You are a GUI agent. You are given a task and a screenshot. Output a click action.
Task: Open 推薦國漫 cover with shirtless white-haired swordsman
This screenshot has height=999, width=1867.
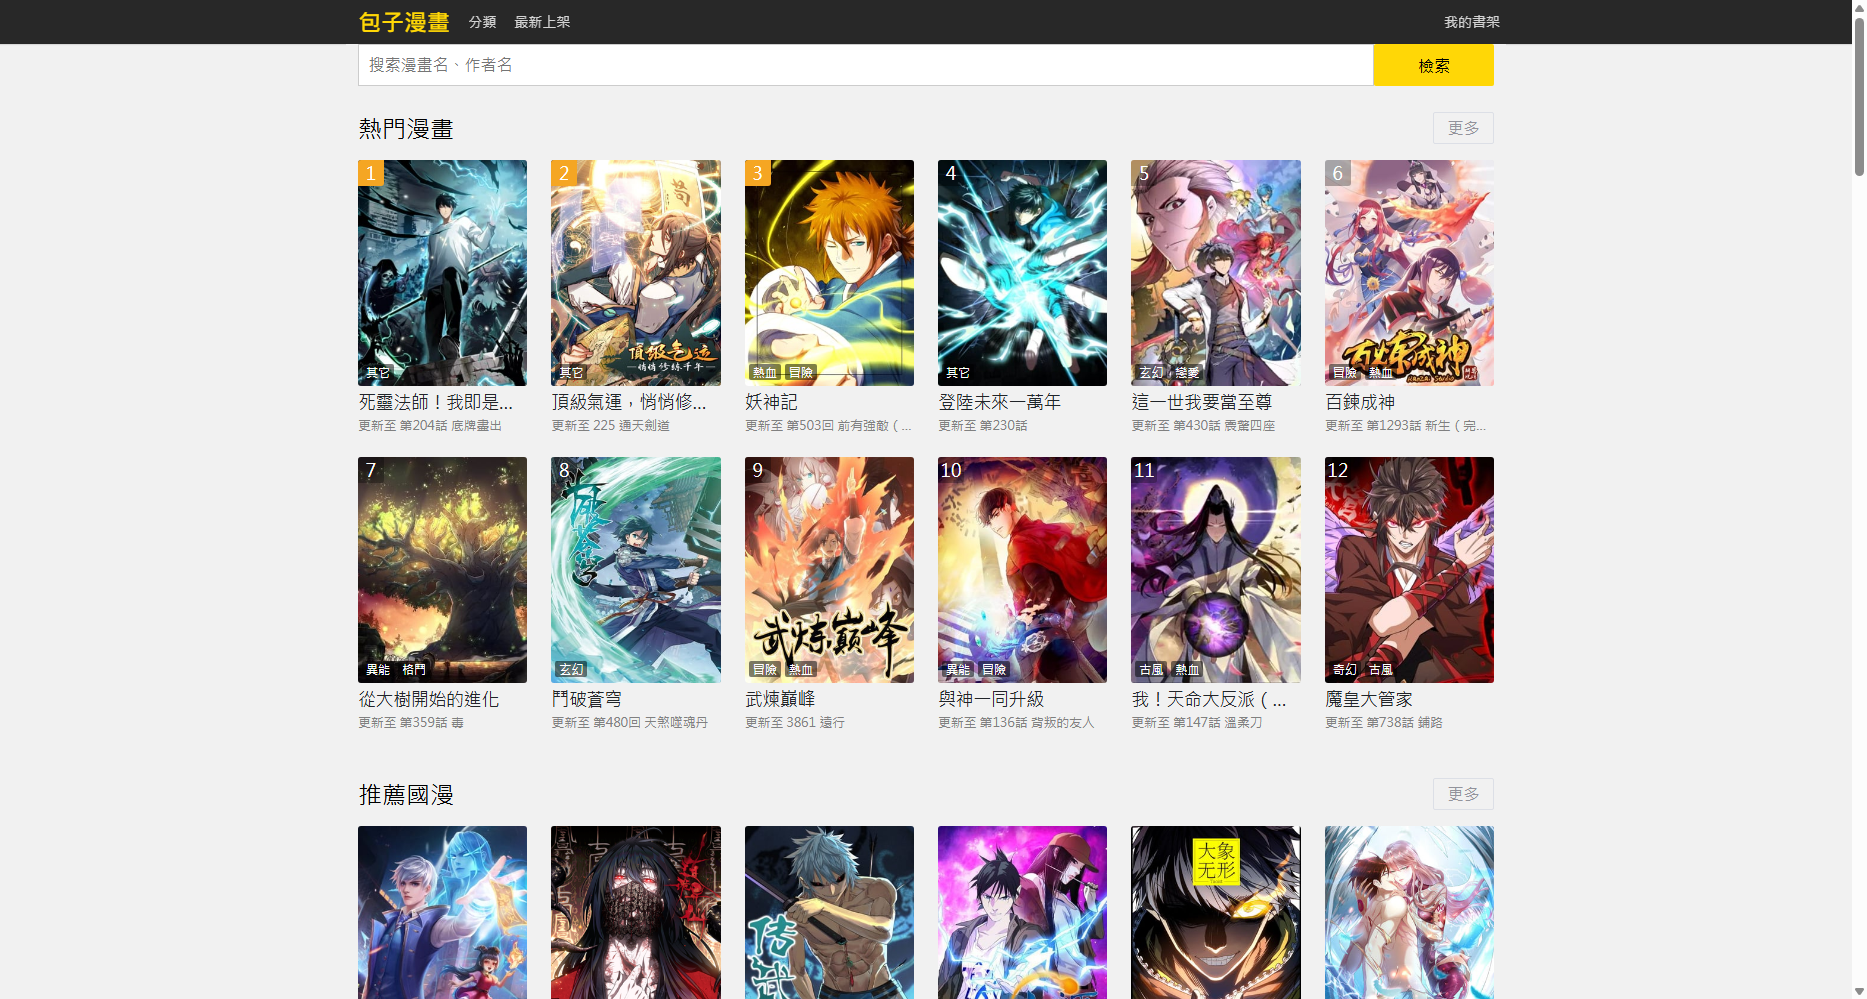829,912
